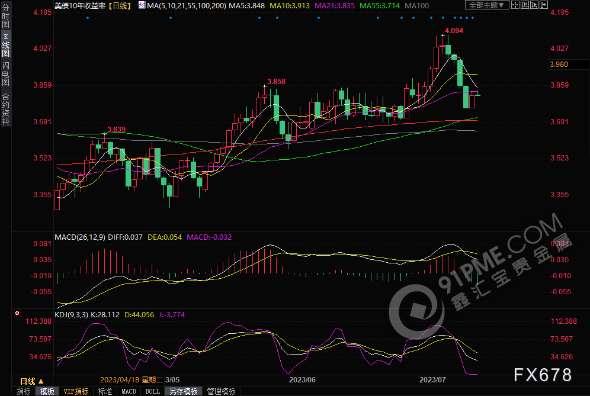Click the MA indicator settings icon
590x396 pixels.
click(141, 5)
